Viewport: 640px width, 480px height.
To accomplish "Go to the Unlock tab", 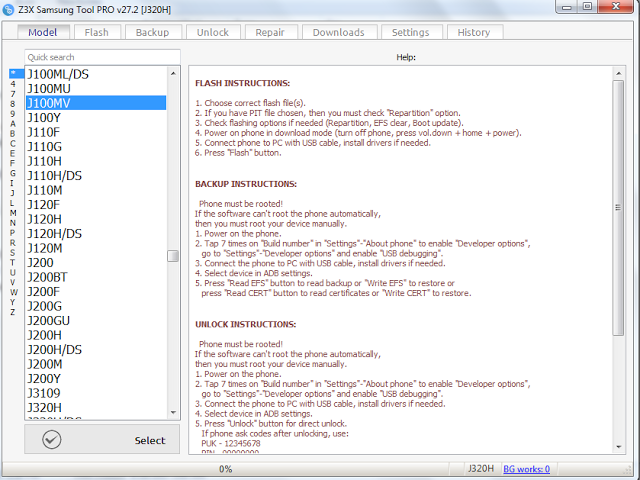I will [213, 32].
